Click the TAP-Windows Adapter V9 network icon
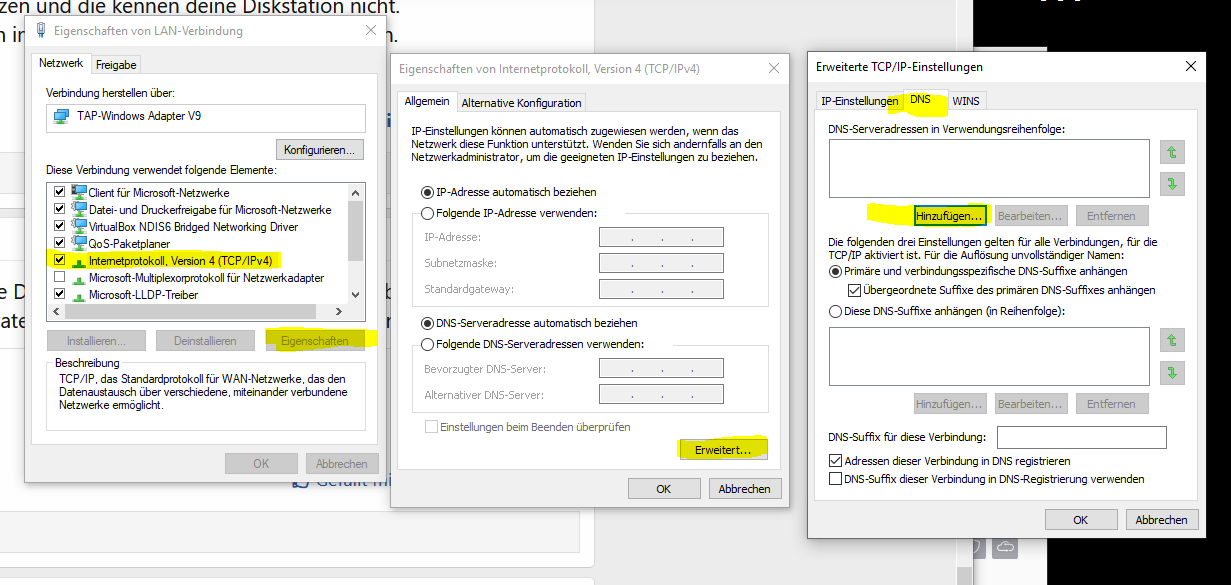Image resolution: width=1231 pixels, height=585 pixels. tap(60, 116)
